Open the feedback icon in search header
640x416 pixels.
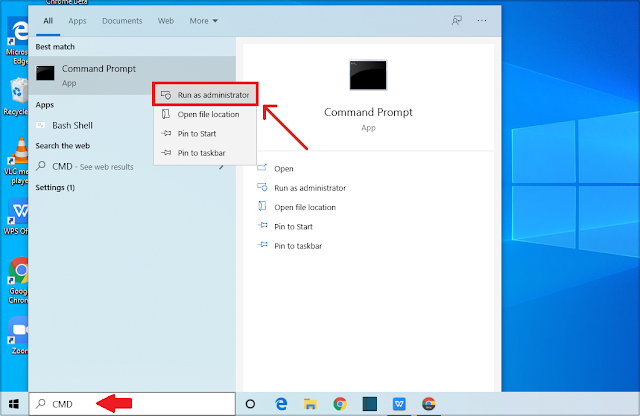pos(457,20)
